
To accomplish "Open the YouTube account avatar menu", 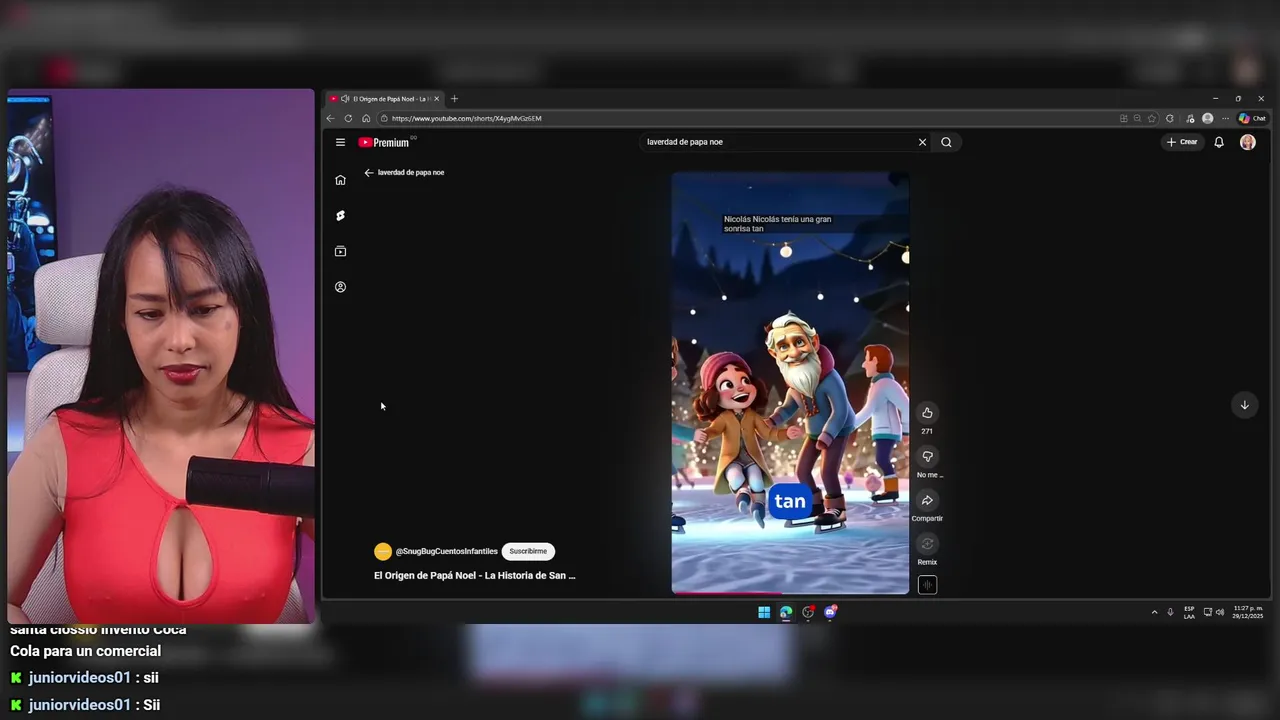I will pyautogui.click(x=1247, y=142).
